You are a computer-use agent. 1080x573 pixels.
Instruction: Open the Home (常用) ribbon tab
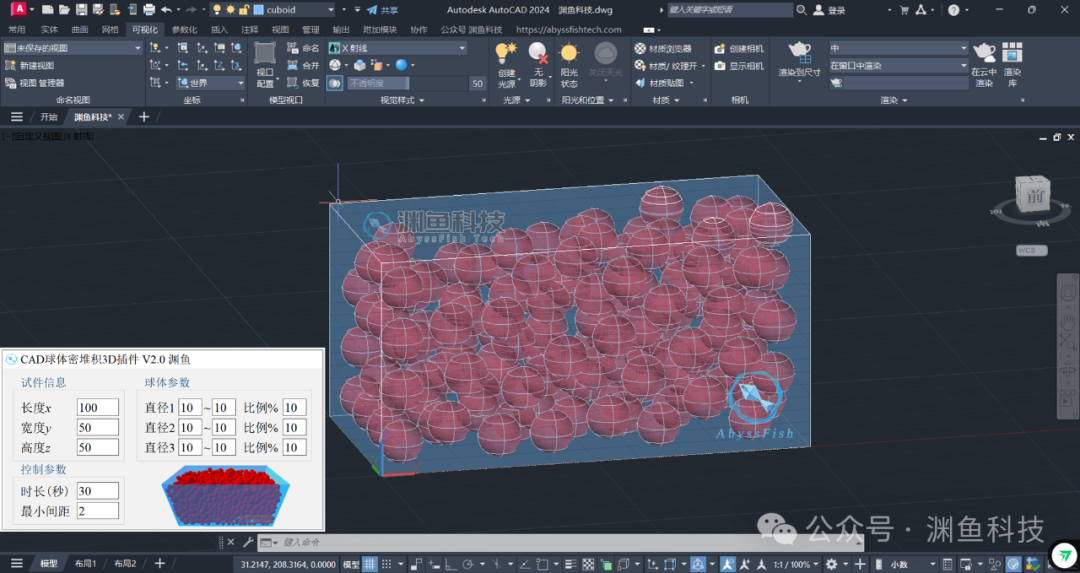(x=17, y=30)
